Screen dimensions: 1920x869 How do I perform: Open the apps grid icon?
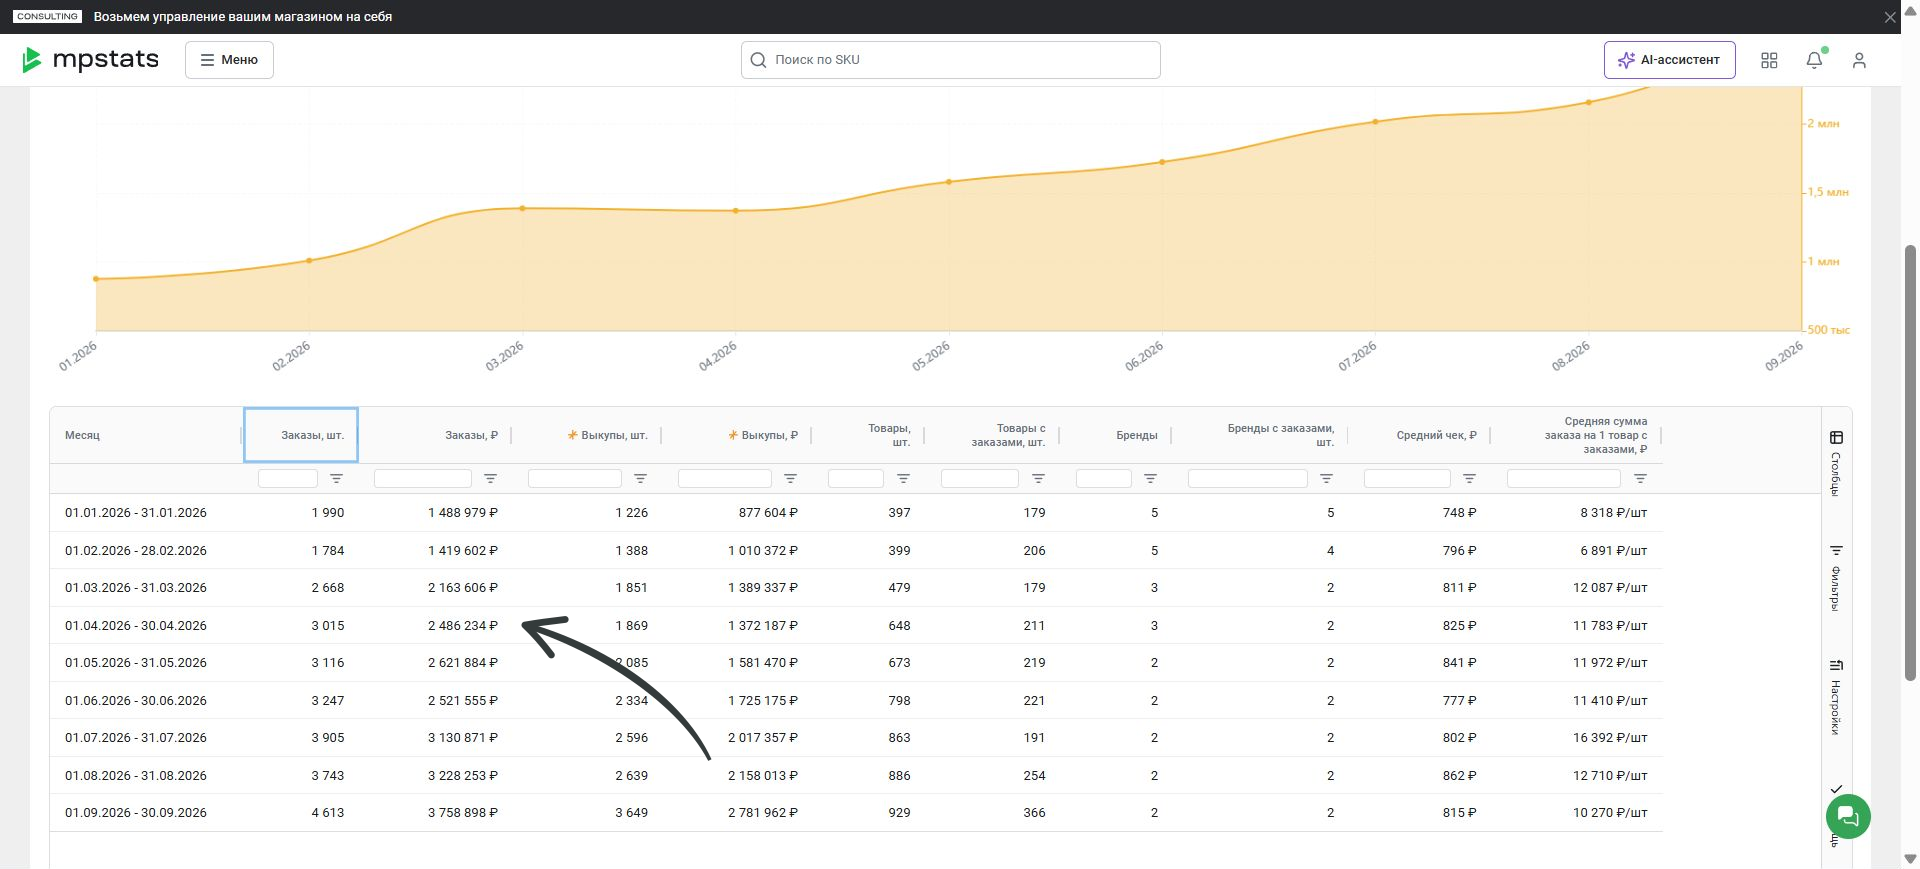coord(1769,60)
